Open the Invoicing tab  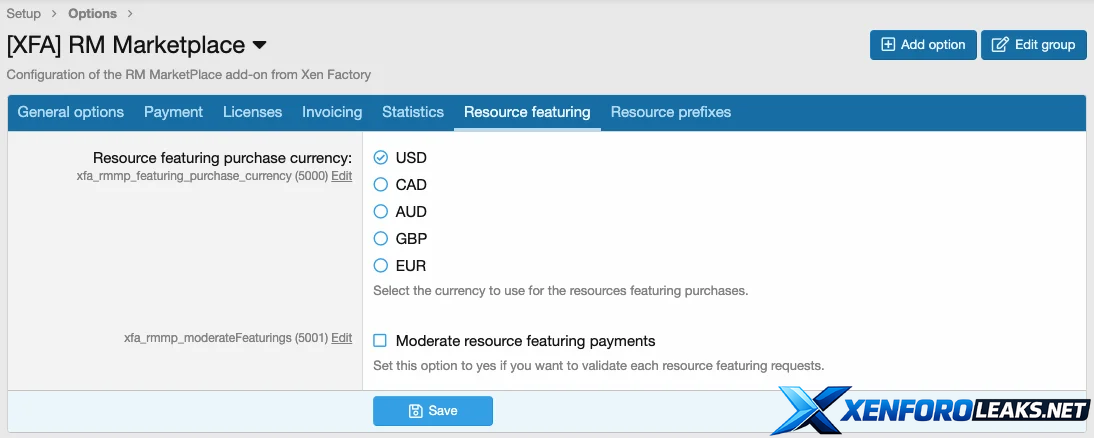pos(332,112)
